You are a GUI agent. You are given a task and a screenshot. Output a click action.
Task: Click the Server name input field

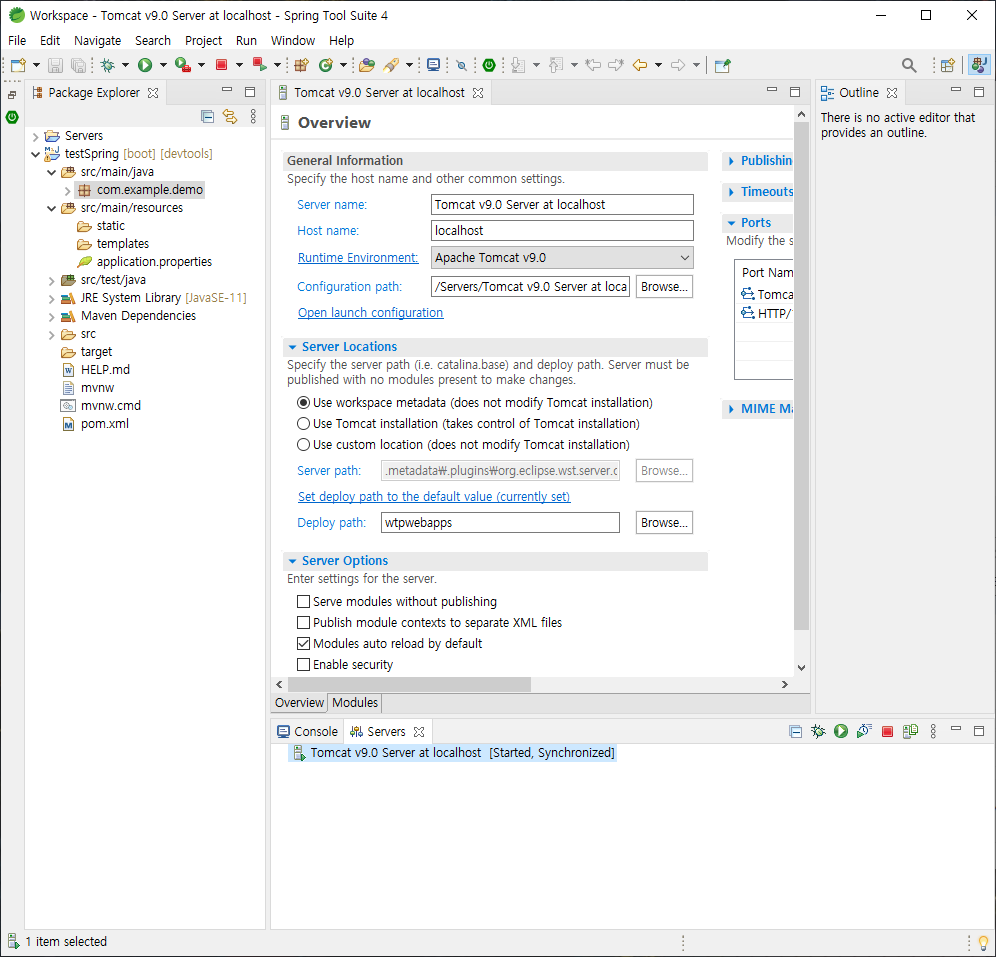562,204
